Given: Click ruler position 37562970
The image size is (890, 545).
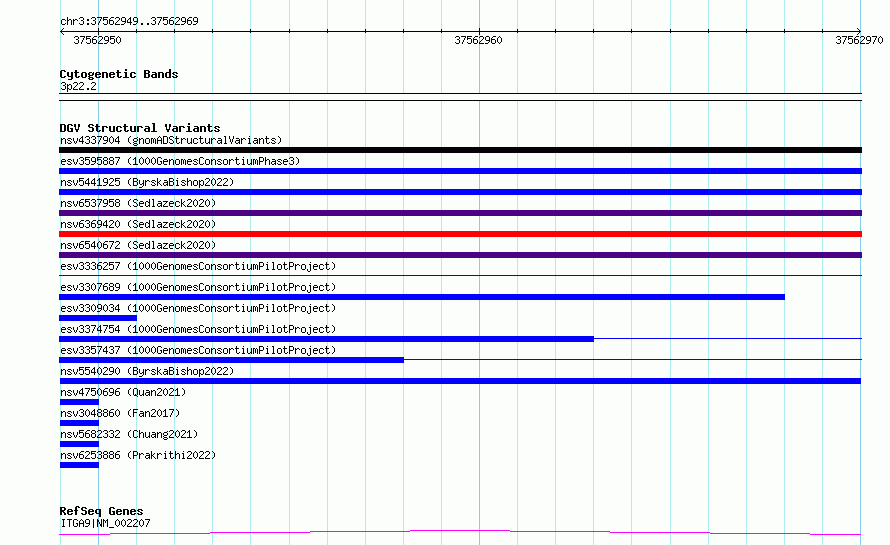Looking at the screenshot, I should (859, 40).
